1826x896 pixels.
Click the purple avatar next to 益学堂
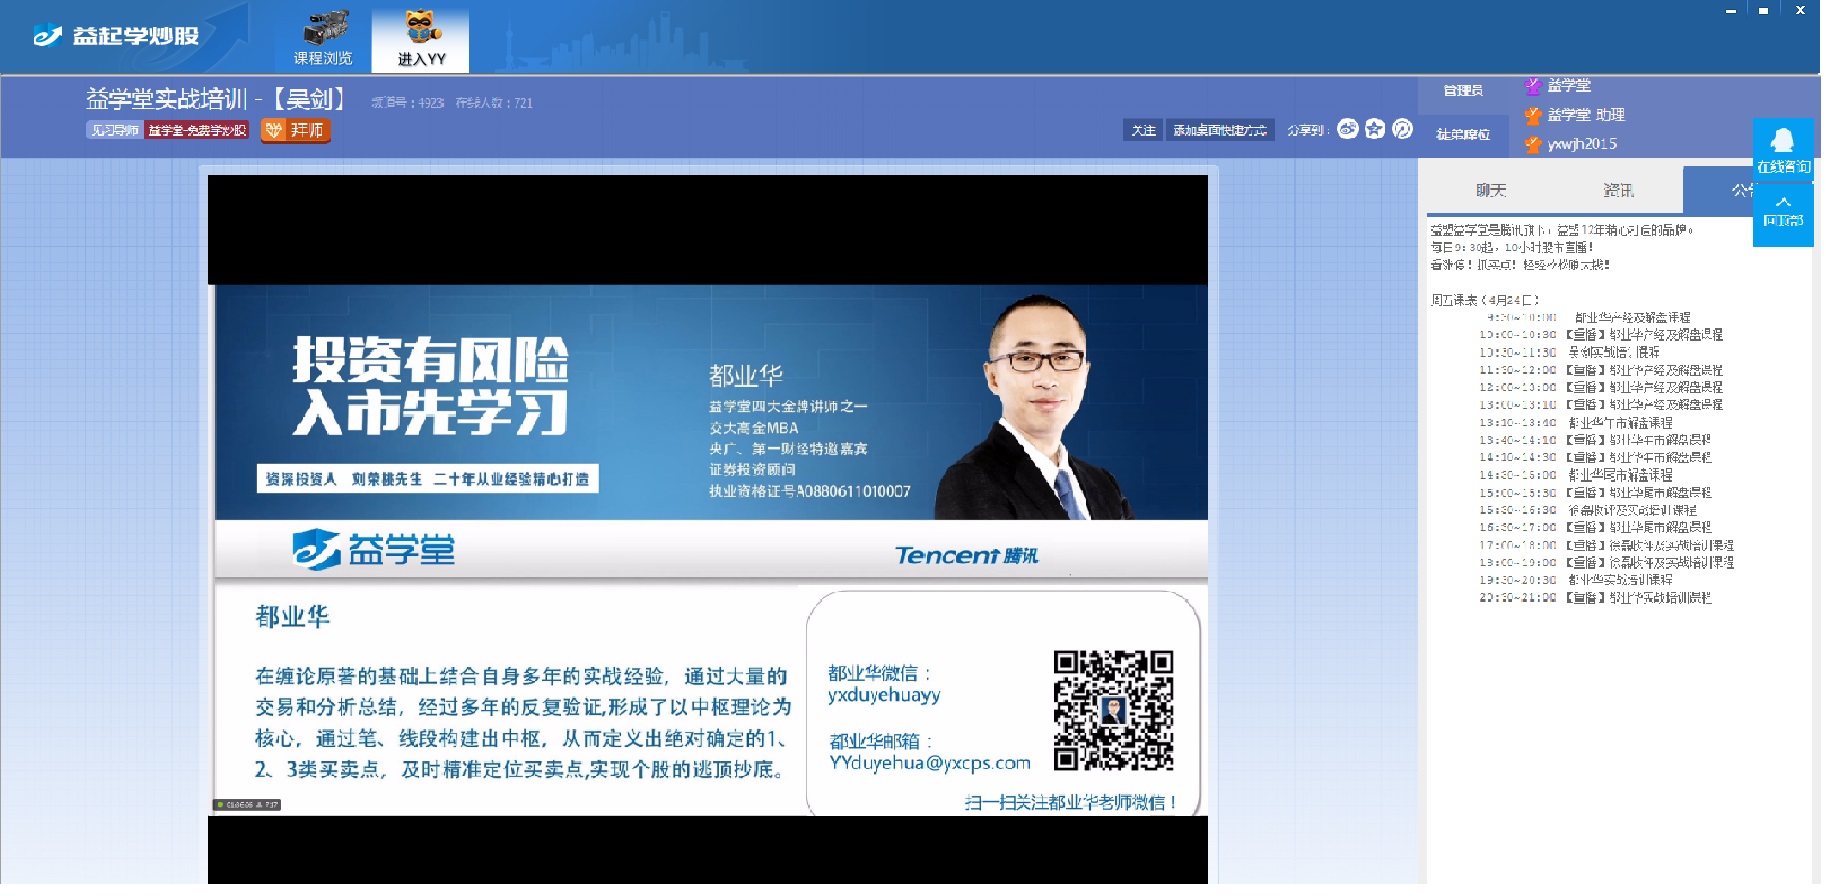[x=1533, y=86]
